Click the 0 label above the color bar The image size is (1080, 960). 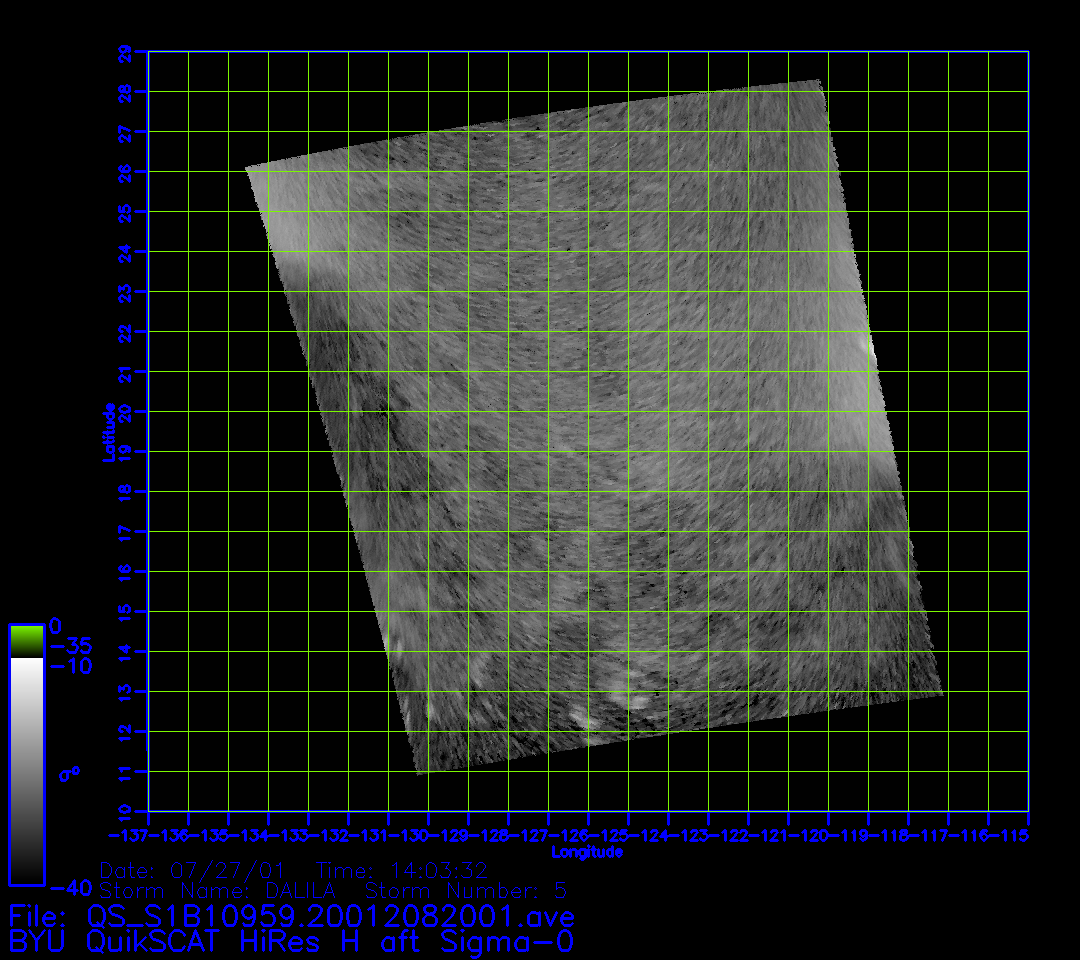55,625
